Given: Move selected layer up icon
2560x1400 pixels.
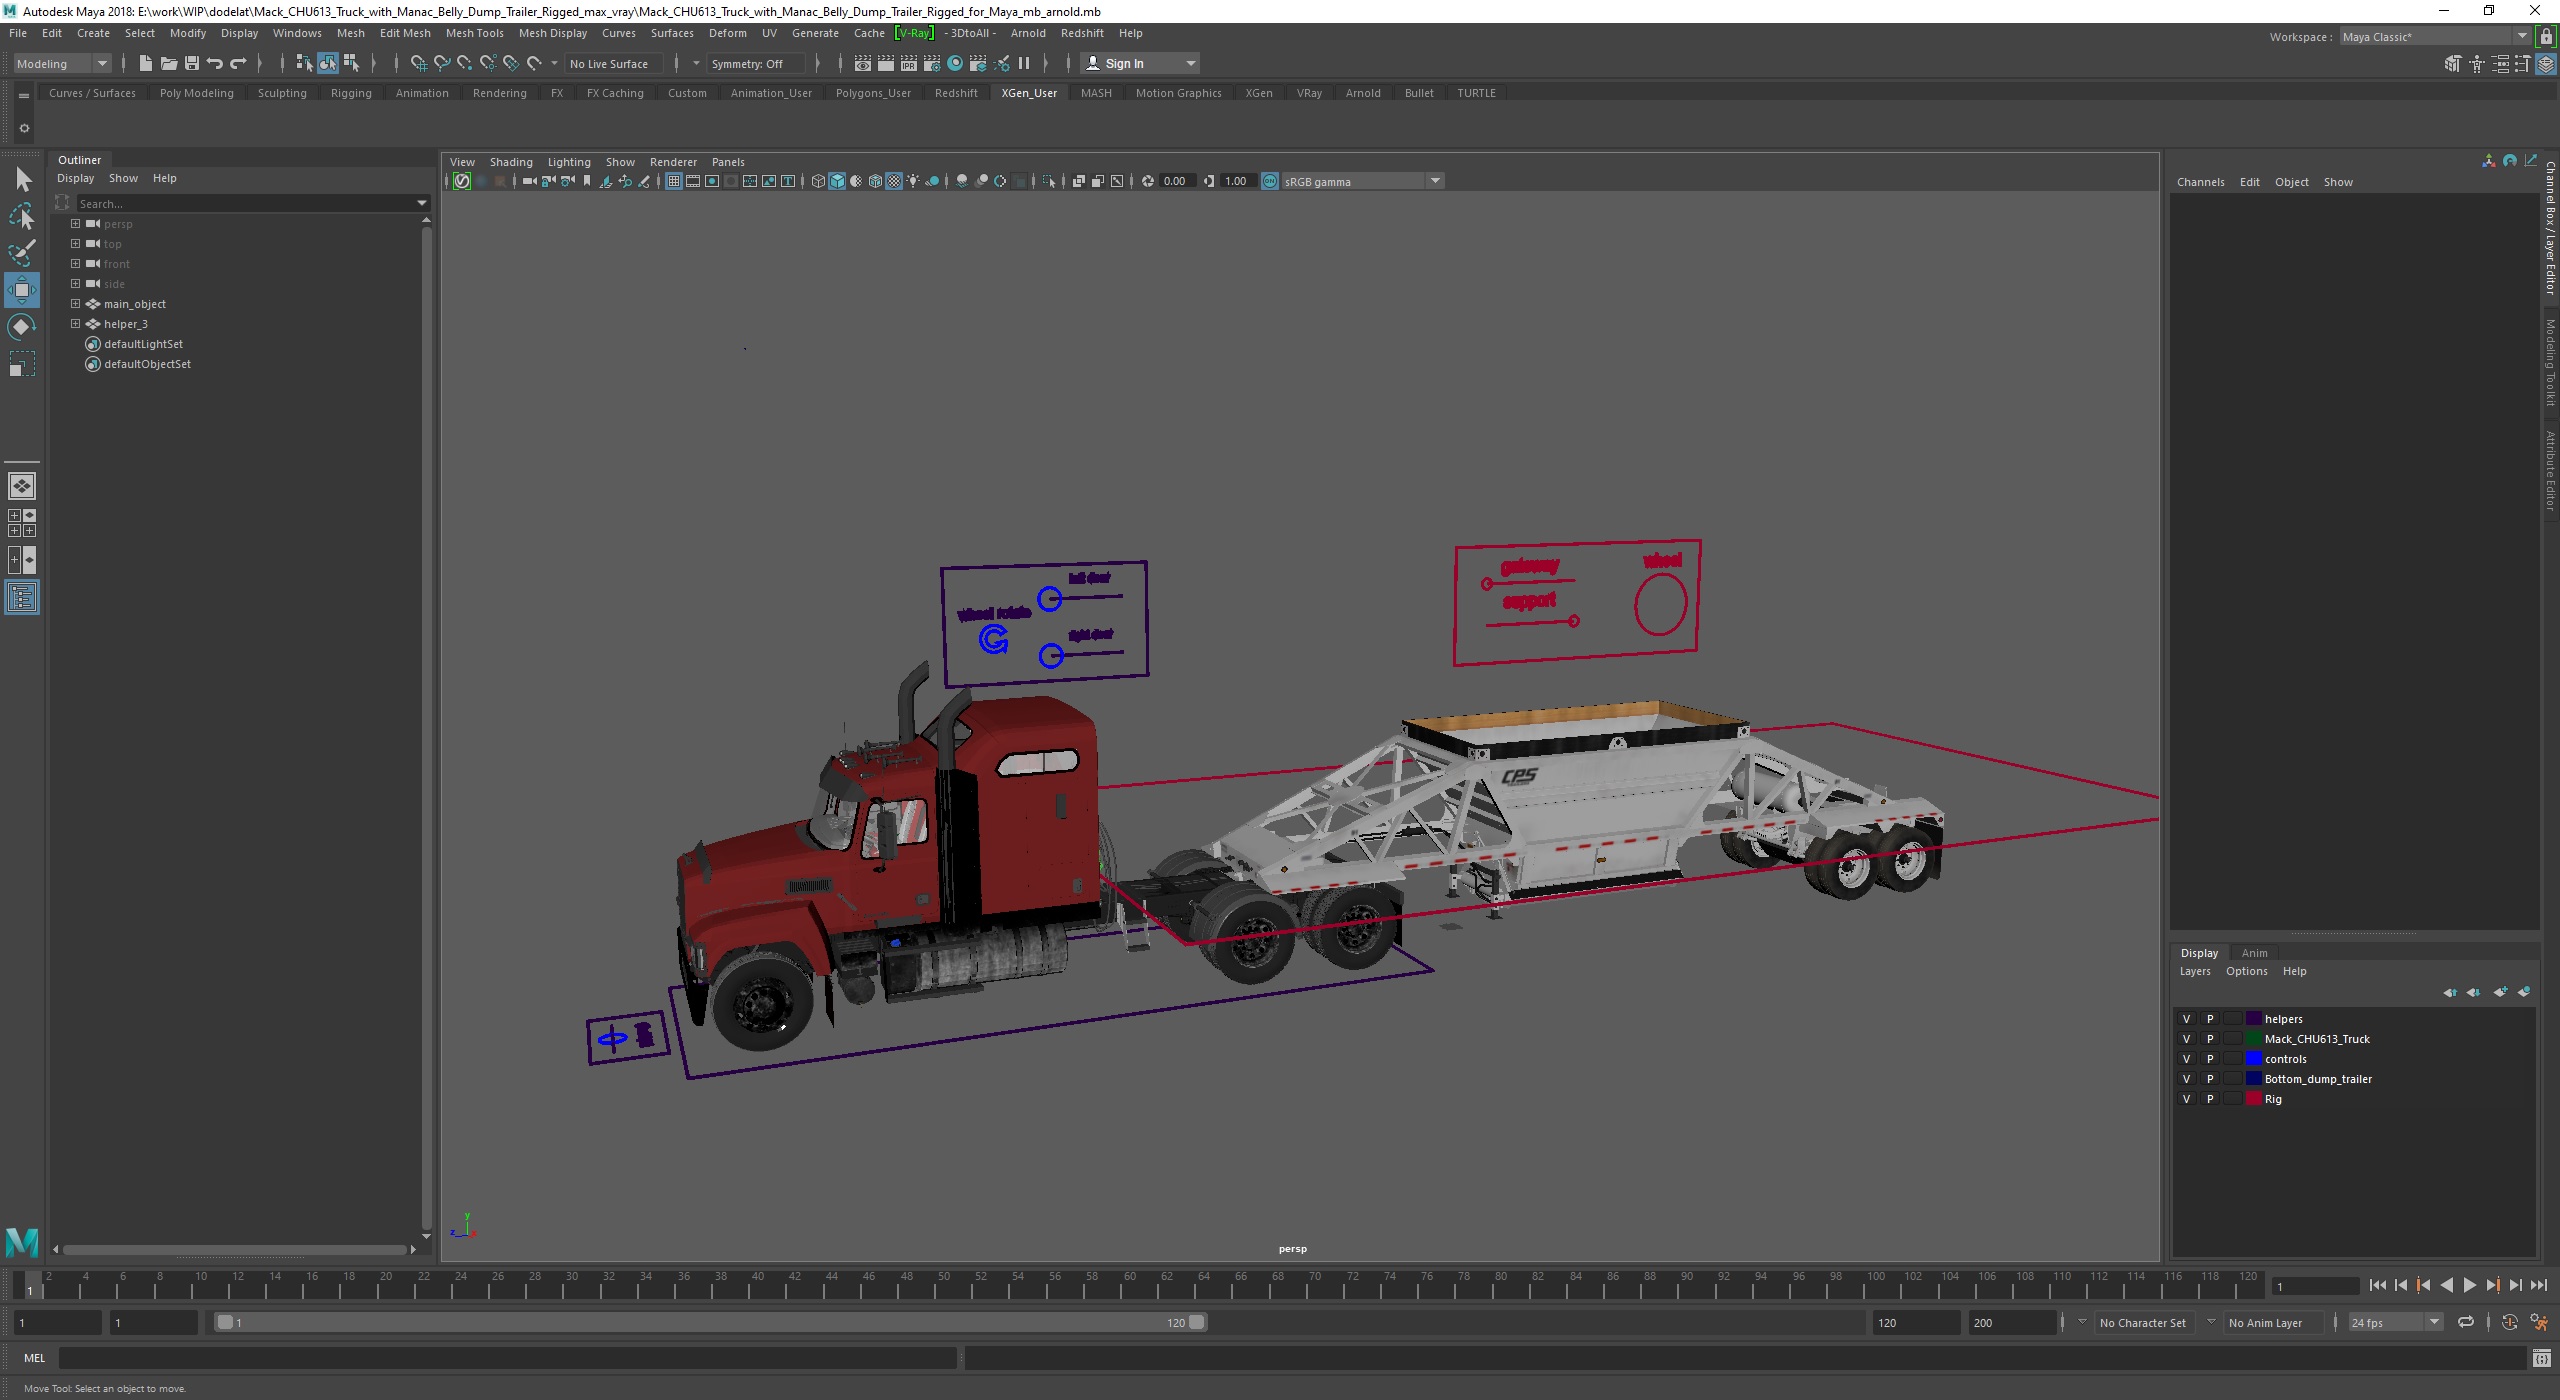Looking at the screenshot, I should pos(2449,992).
